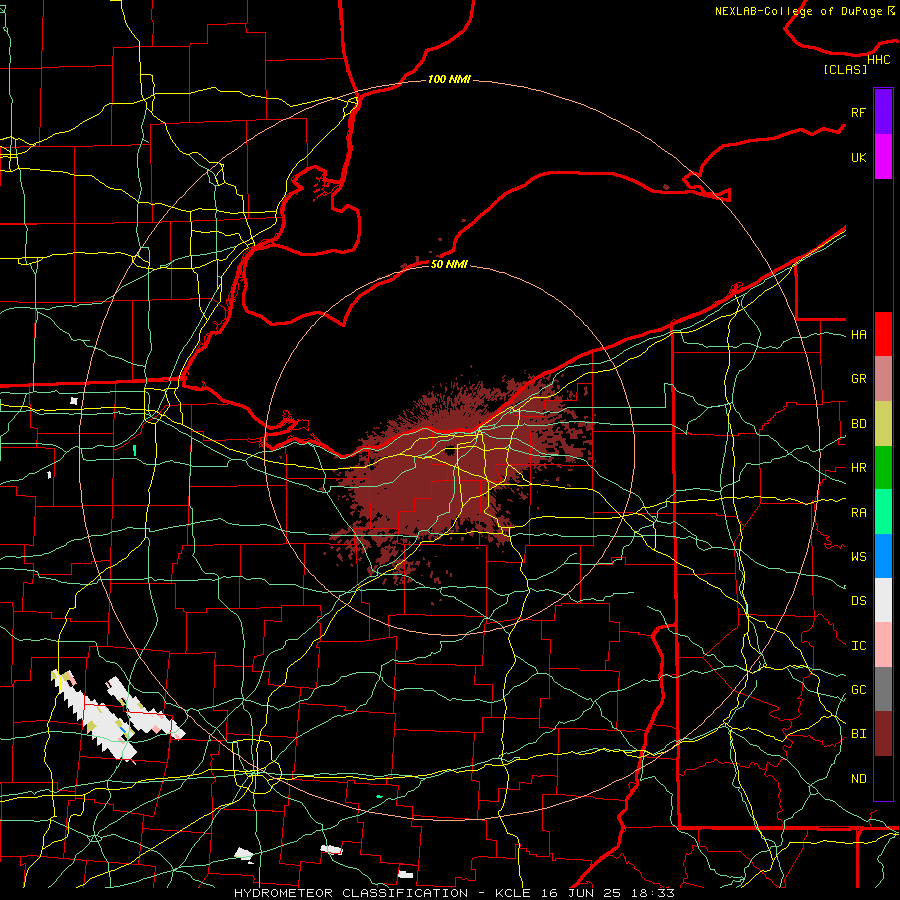
Task: Click the 100 NMI range ring label
Action: tap(449, 79)
